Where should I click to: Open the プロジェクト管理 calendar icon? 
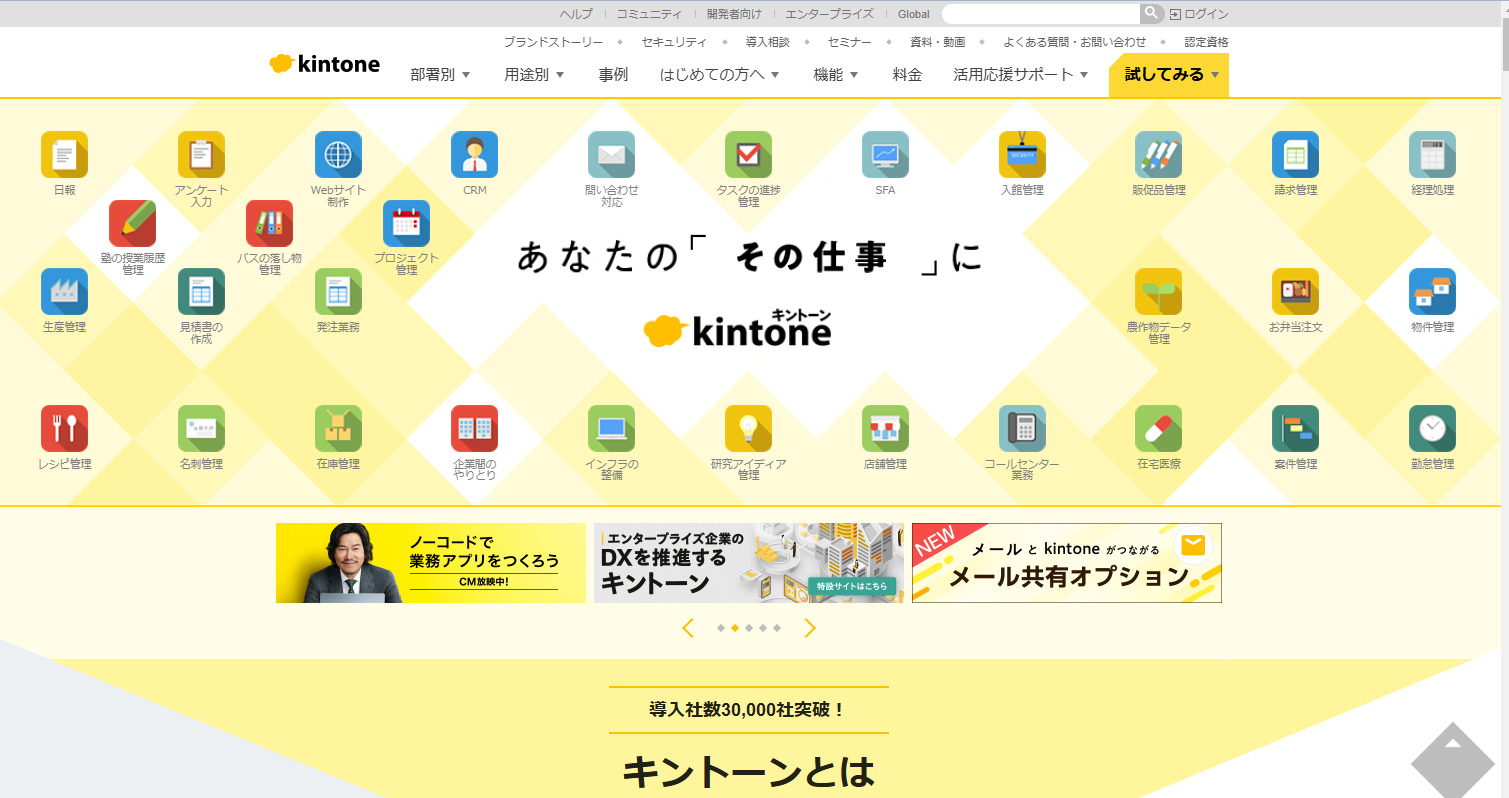click(406, 223)
